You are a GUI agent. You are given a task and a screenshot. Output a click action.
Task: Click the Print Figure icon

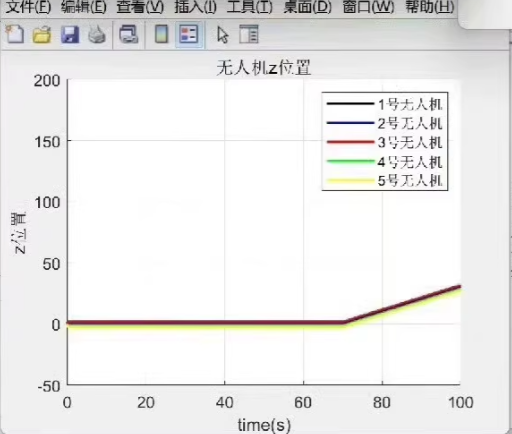[x=97, y=34]
